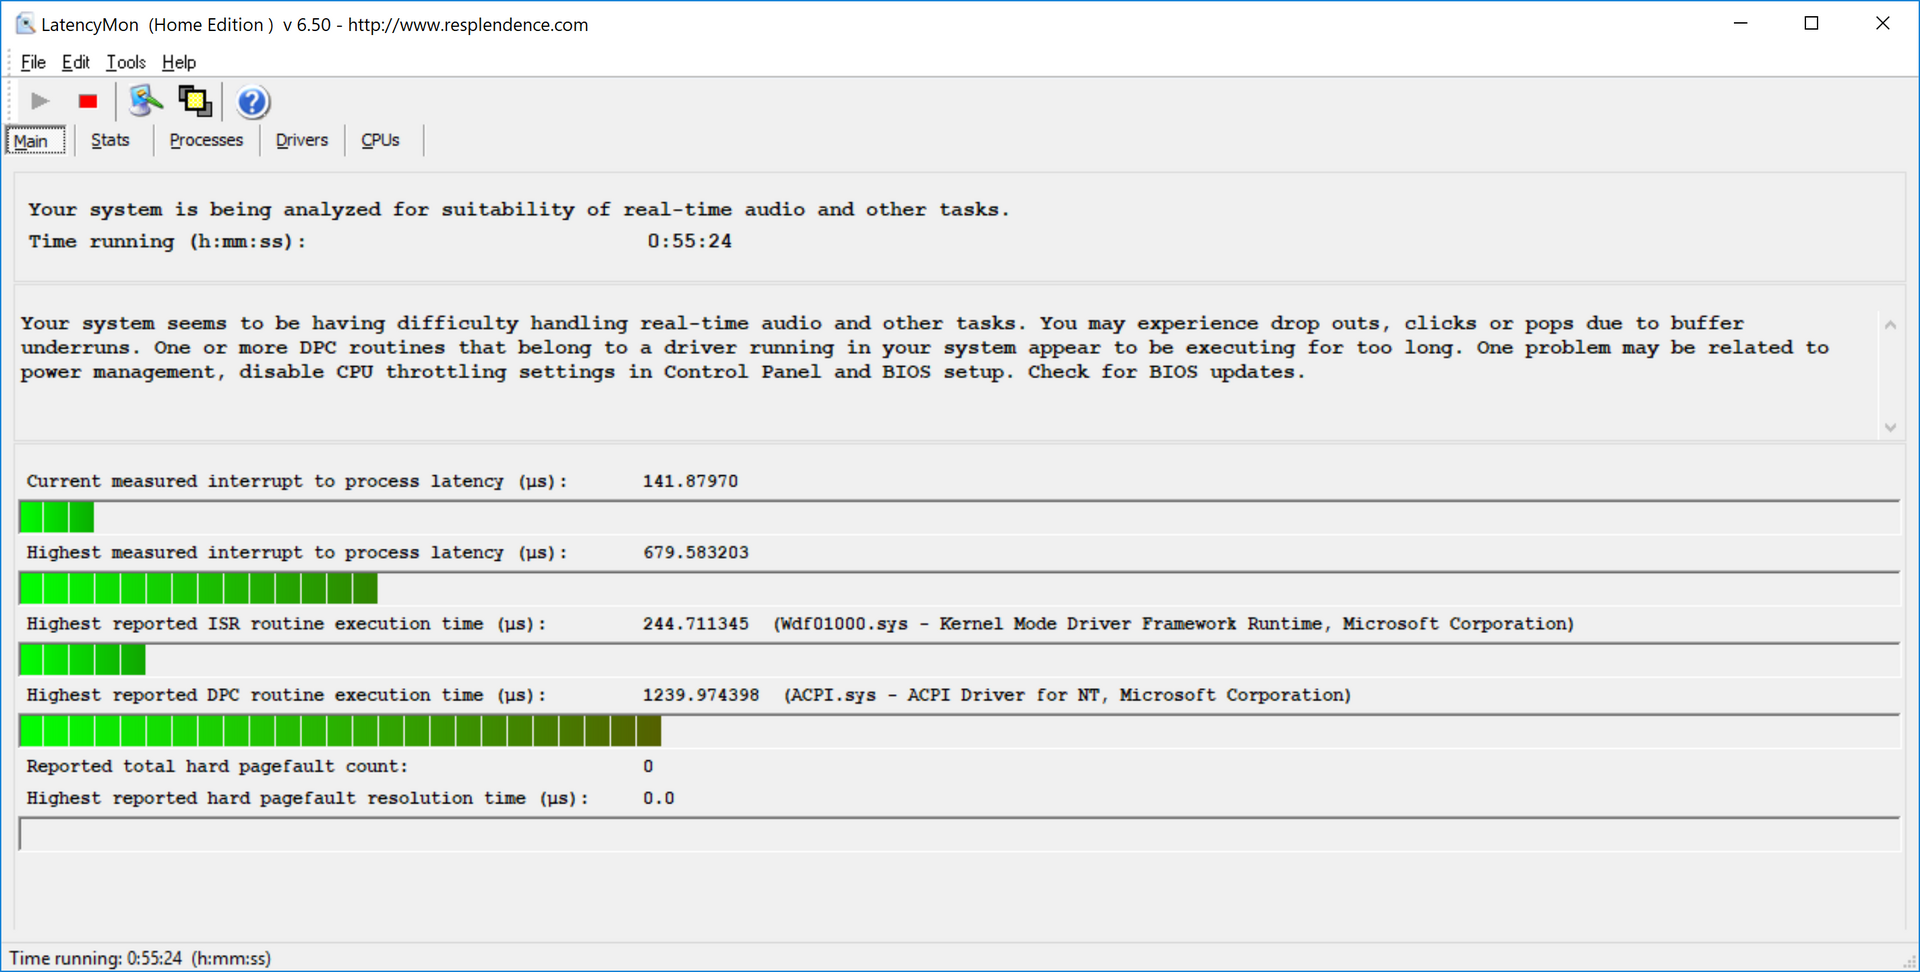Switch to the CPUs tab
Image resolution: width=1920 pixels, height=972 pixels.
pos(380,140)
